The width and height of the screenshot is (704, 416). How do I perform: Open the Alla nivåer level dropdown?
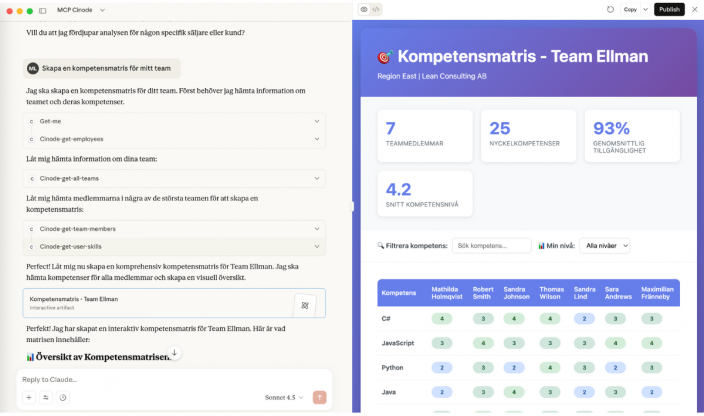(606, 245)
